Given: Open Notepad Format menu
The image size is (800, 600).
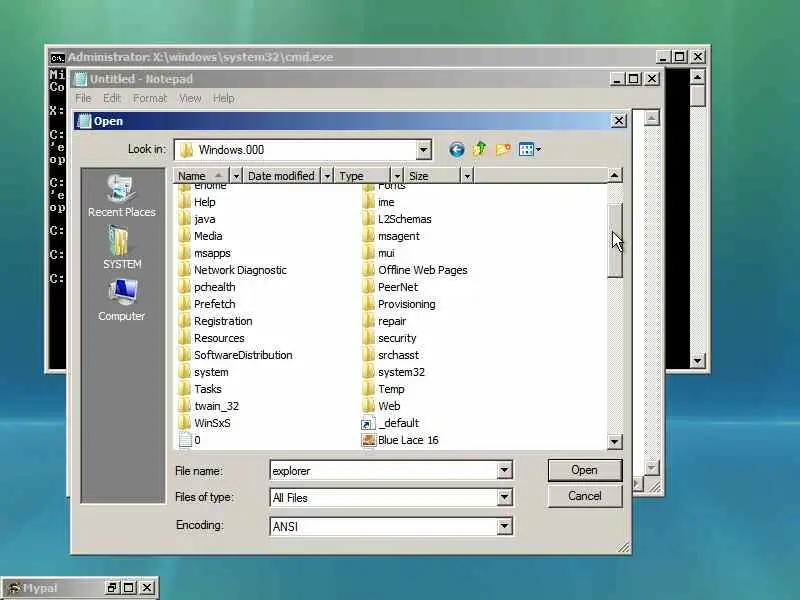Looking at the screenshot, I should (x=150, y=98).
